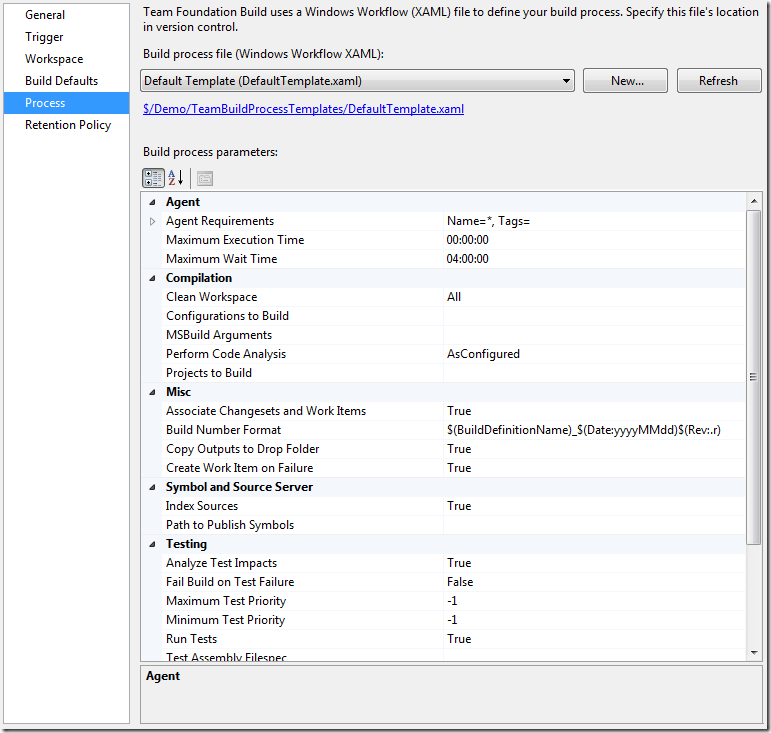Click the New... button
The image size is (771, 733).
click(625, 81)
